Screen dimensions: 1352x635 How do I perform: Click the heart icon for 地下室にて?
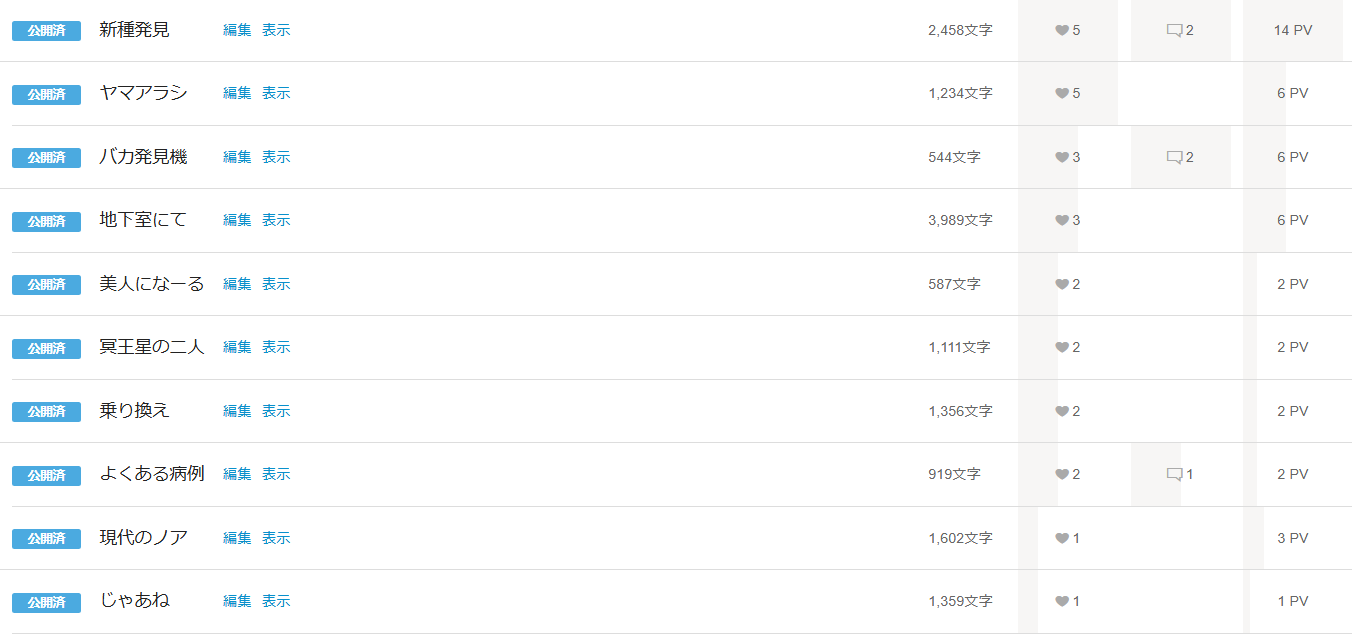(x=1062, y=220)
